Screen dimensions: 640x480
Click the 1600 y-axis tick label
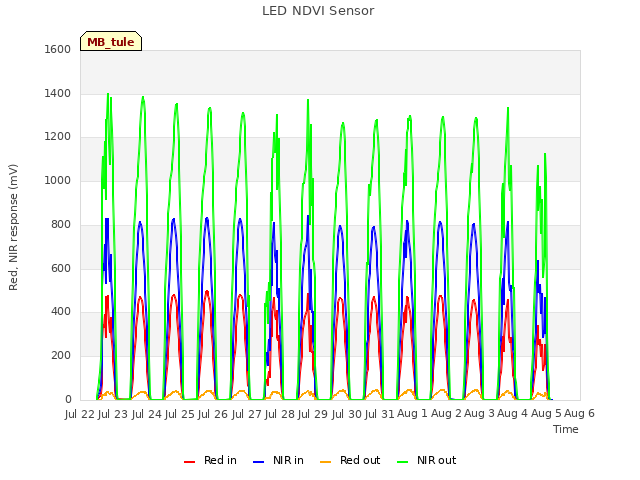[58, 49]
